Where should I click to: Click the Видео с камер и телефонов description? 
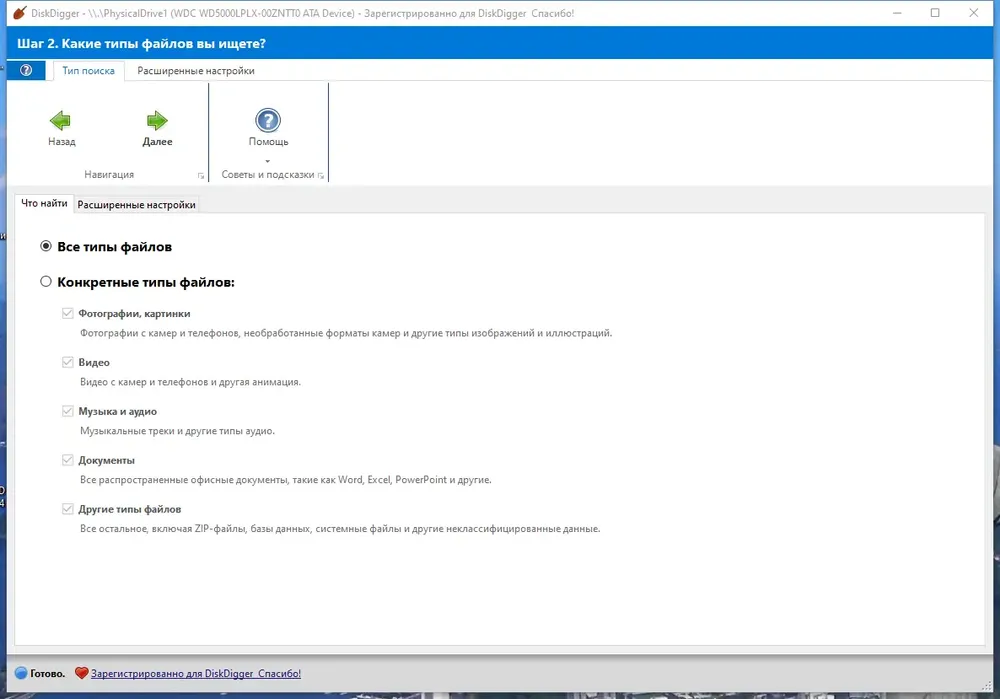pos(190,382)
